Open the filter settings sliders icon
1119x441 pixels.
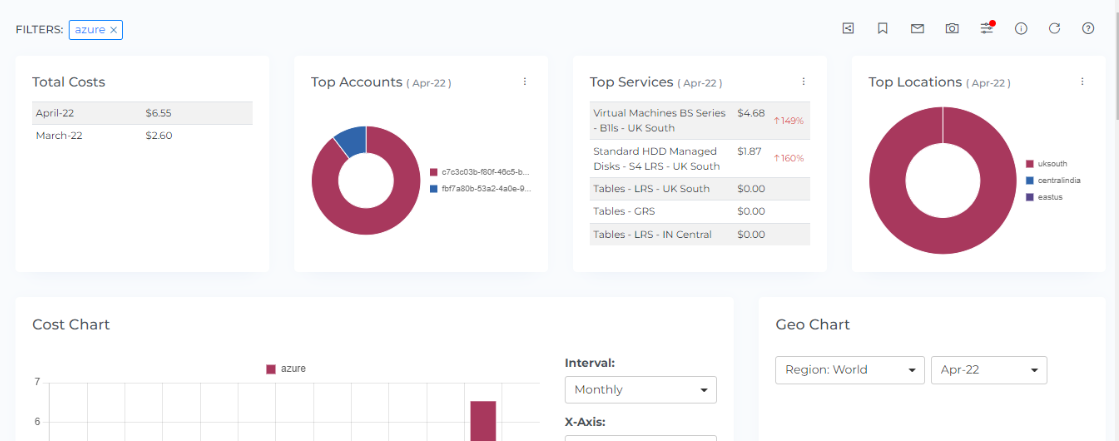987,29
